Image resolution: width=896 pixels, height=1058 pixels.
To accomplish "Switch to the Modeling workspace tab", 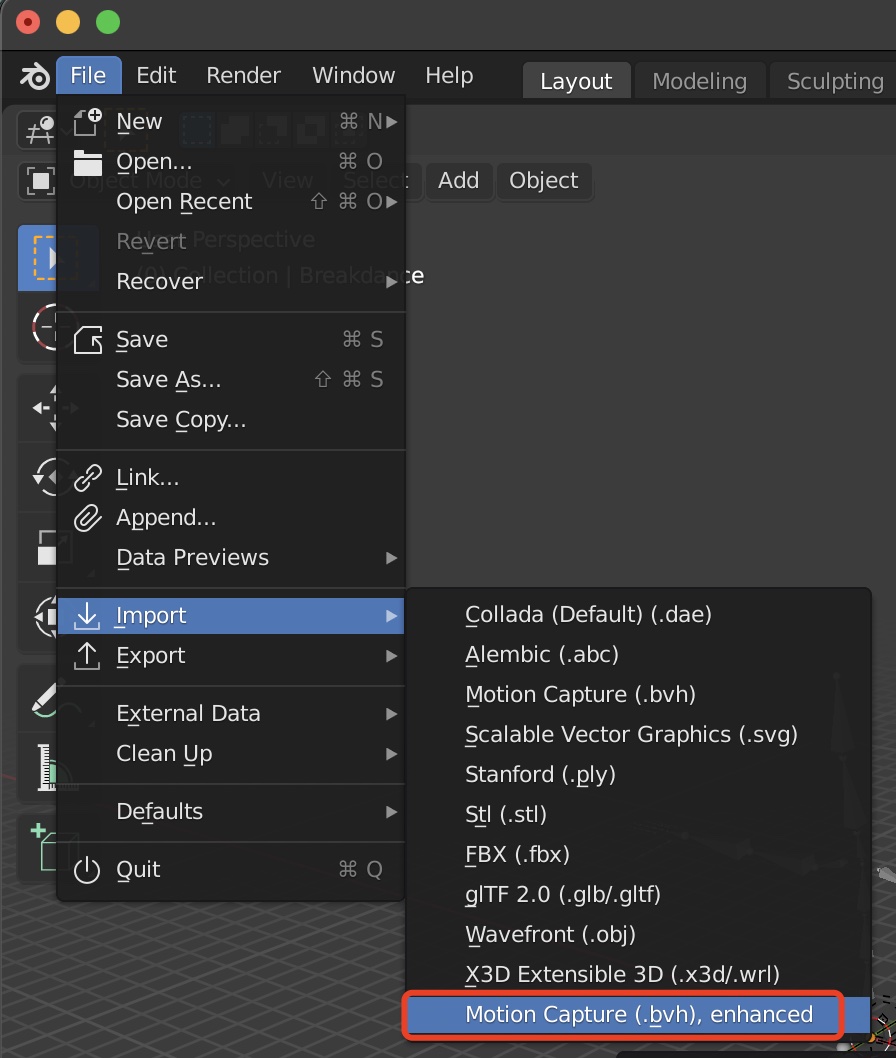I will point(700,81).
